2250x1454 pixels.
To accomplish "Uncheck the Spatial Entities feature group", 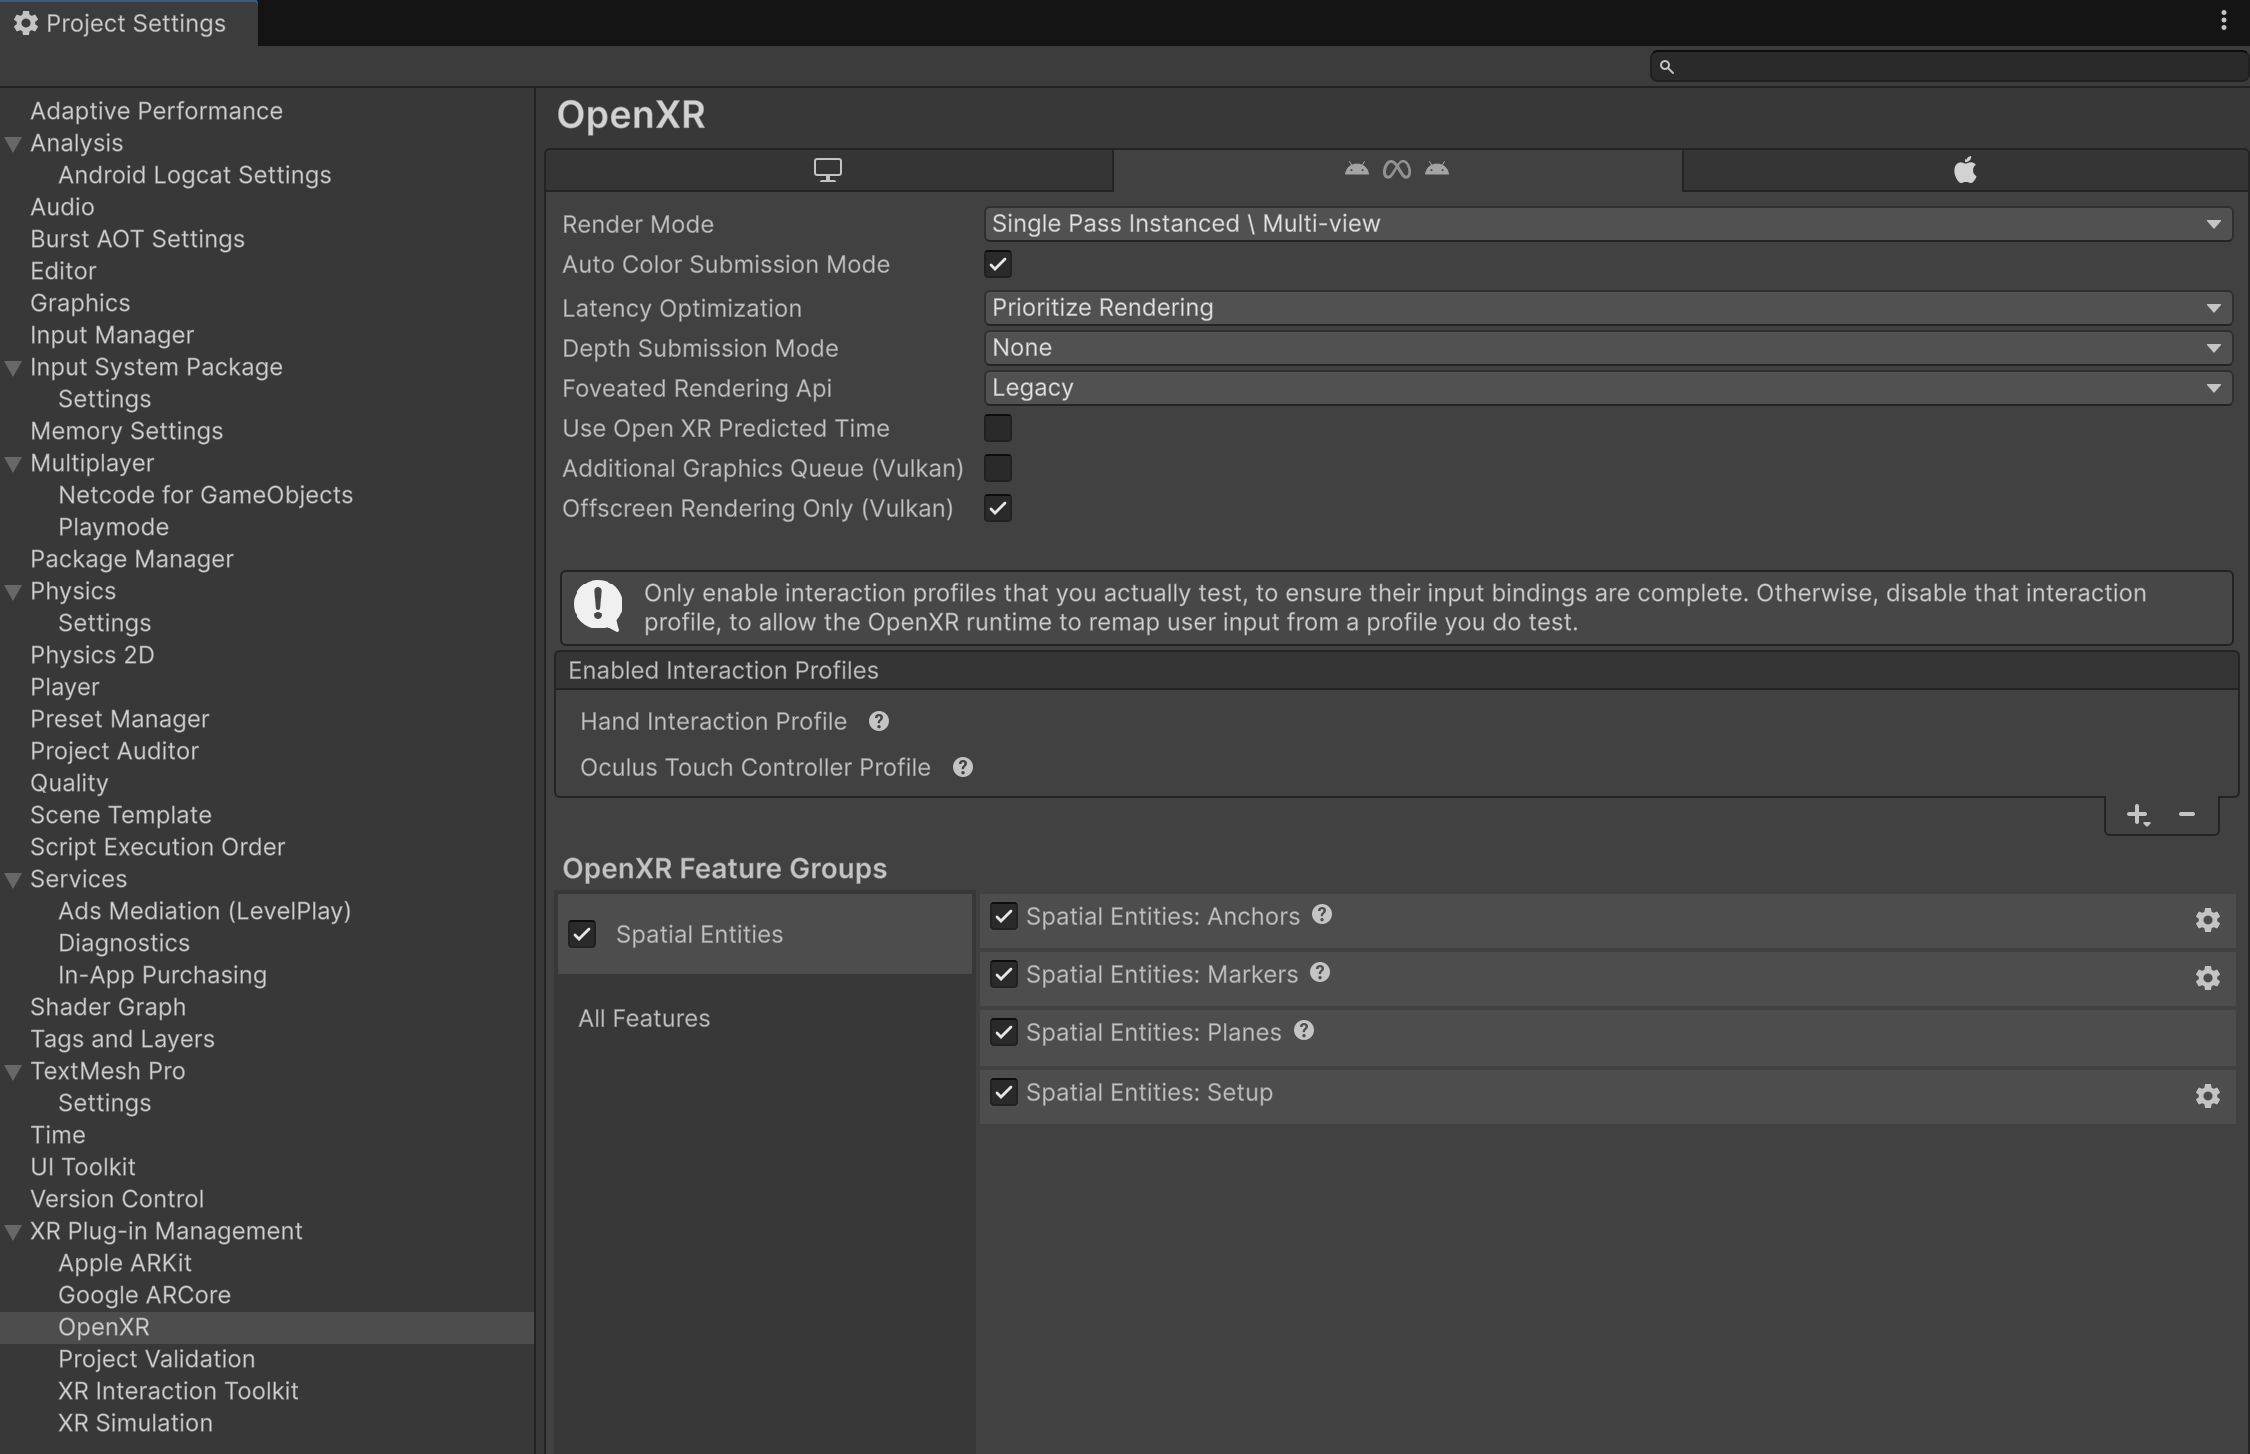I will pyautogui.click(x=582, y=934).
